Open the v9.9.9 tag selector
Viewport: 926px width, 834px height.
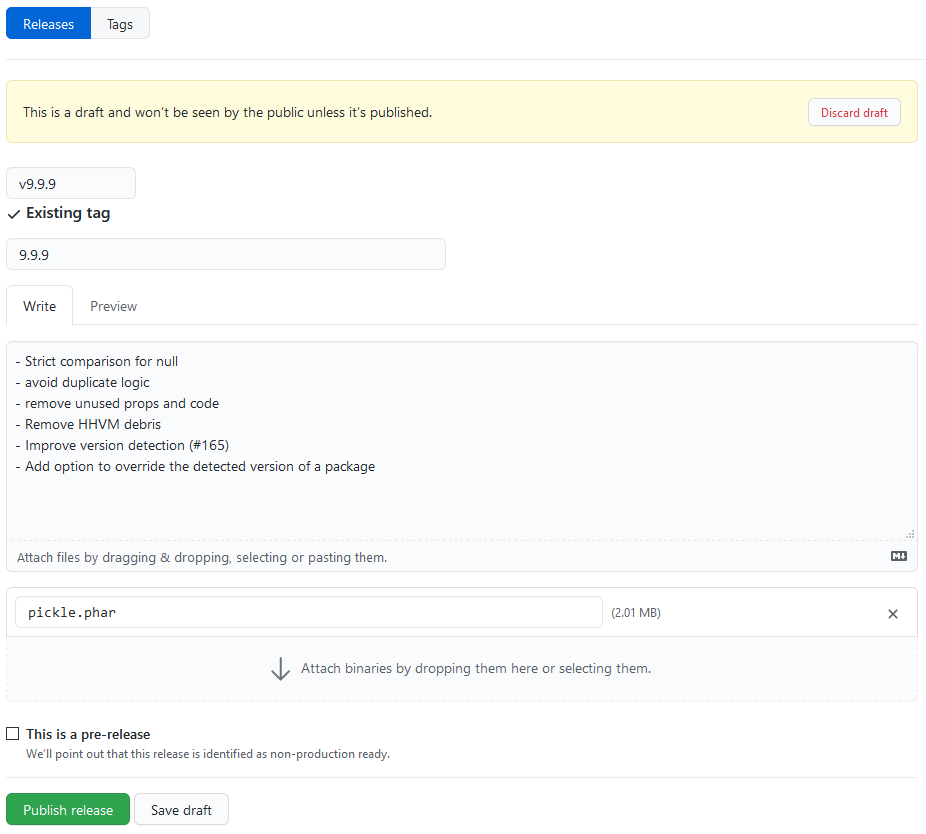[x=70, y=183]
